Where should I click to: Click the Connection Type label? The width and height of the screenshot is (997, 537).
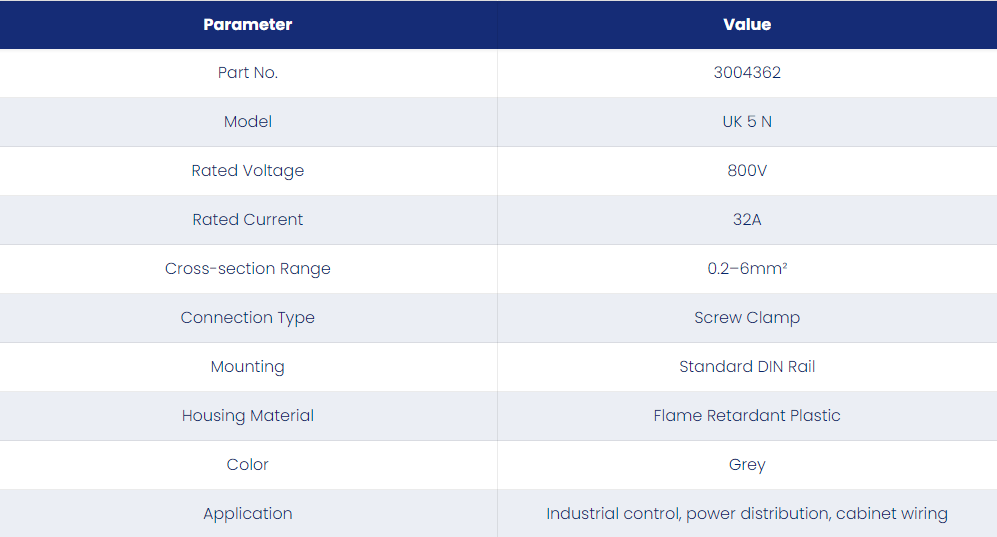pyautogui.click(x=247, y=317)
